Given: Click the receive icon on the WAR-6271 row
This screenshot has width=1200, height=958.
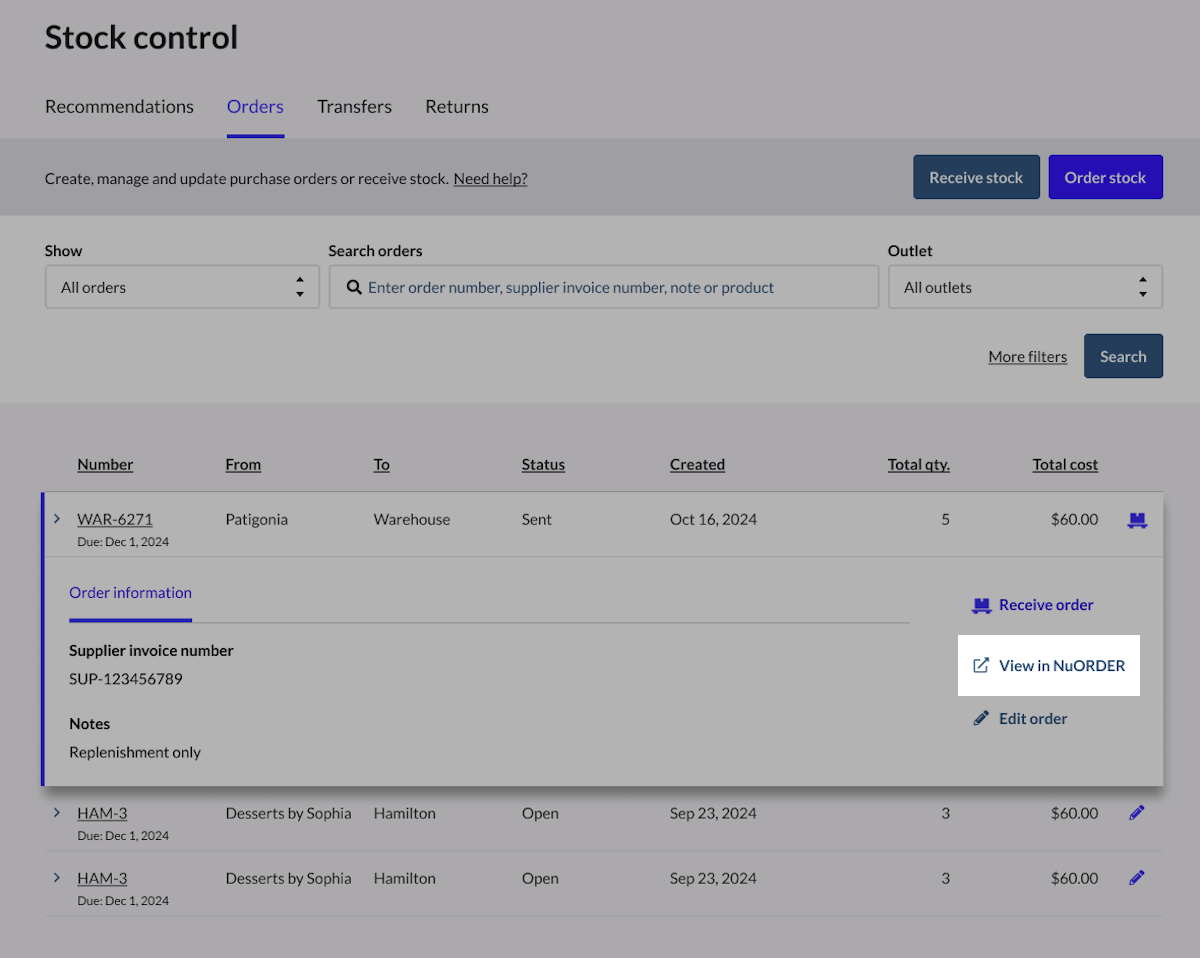Looking at the screenshot, I should point(1136,520).
